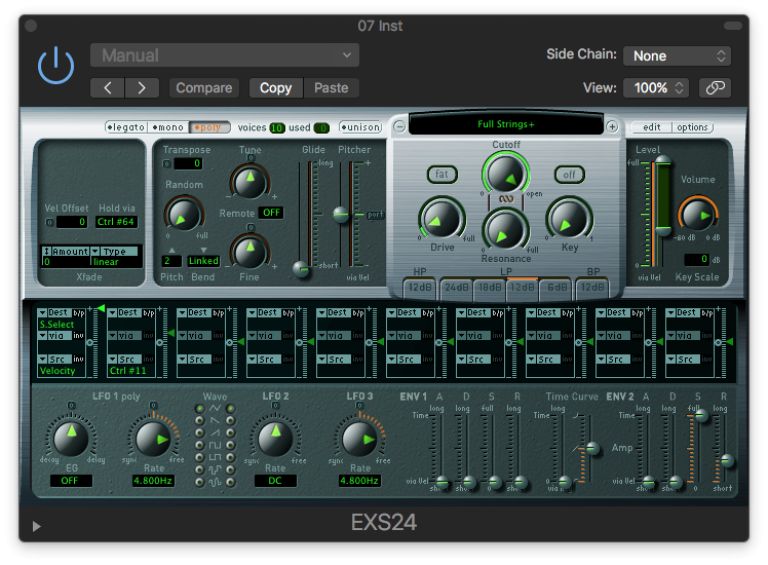
Task: Select sawtooth-down wave for LFO 2
Action: (x=230, y=421)
